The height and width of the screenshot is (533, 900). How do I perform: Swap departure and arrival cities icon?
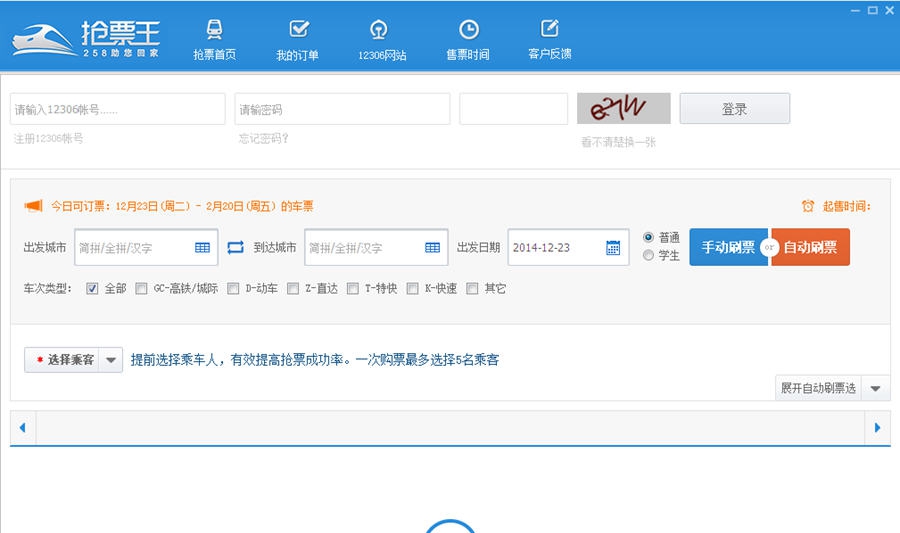(235, 247)
